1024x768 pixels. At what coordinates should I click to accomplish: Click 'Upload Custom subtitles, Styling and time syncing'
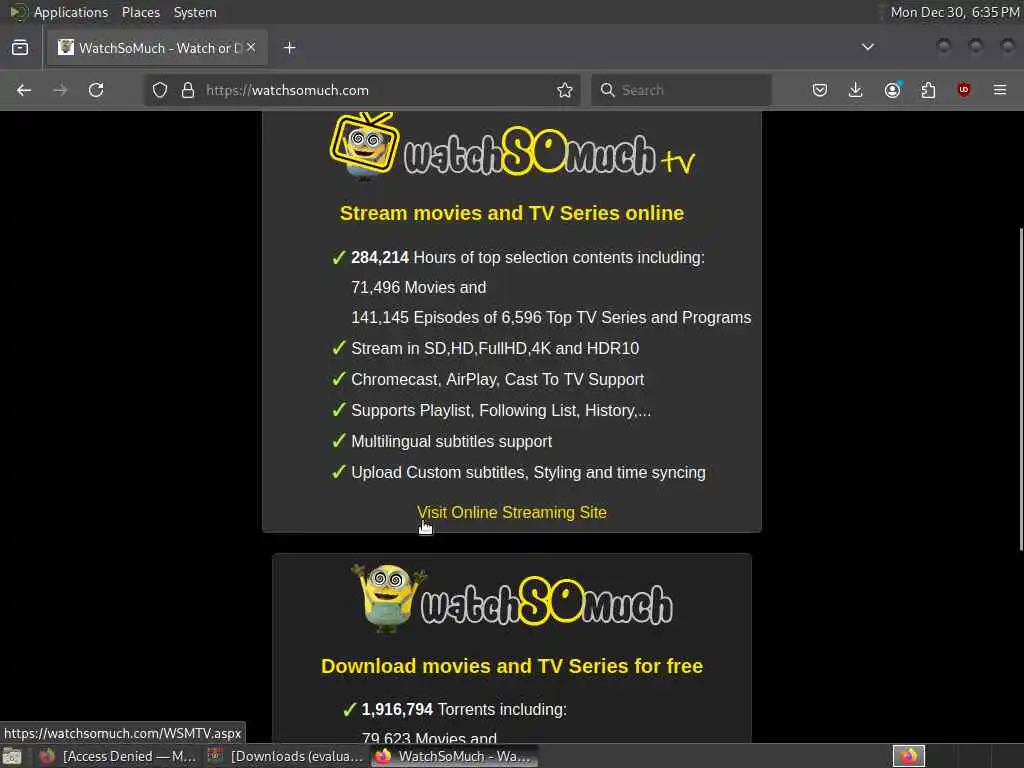[528, 472]
